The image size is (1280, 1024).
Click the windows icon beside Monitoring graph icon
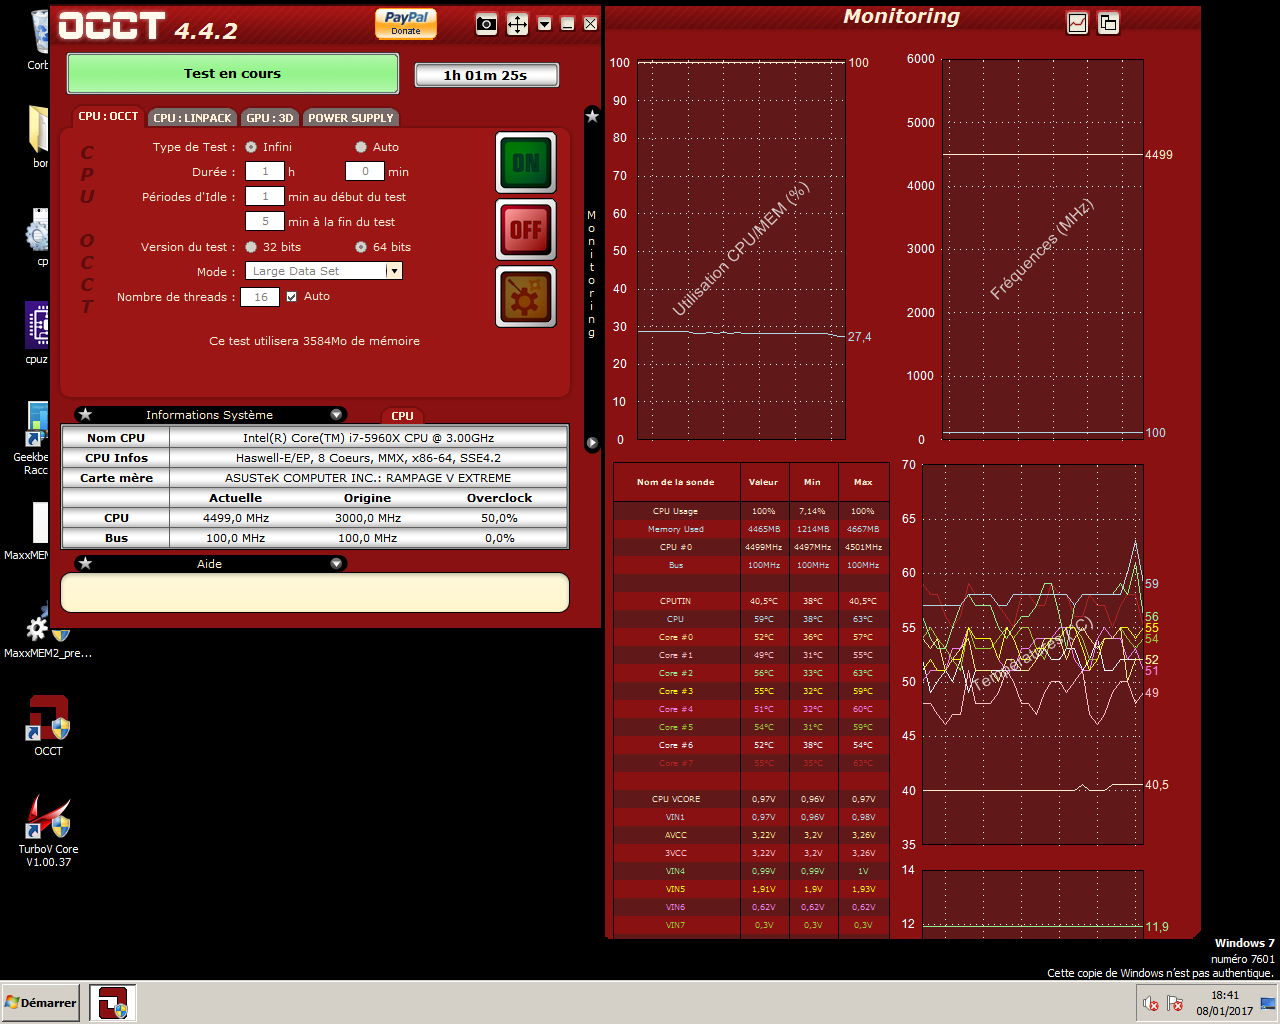click(1108, 23)
